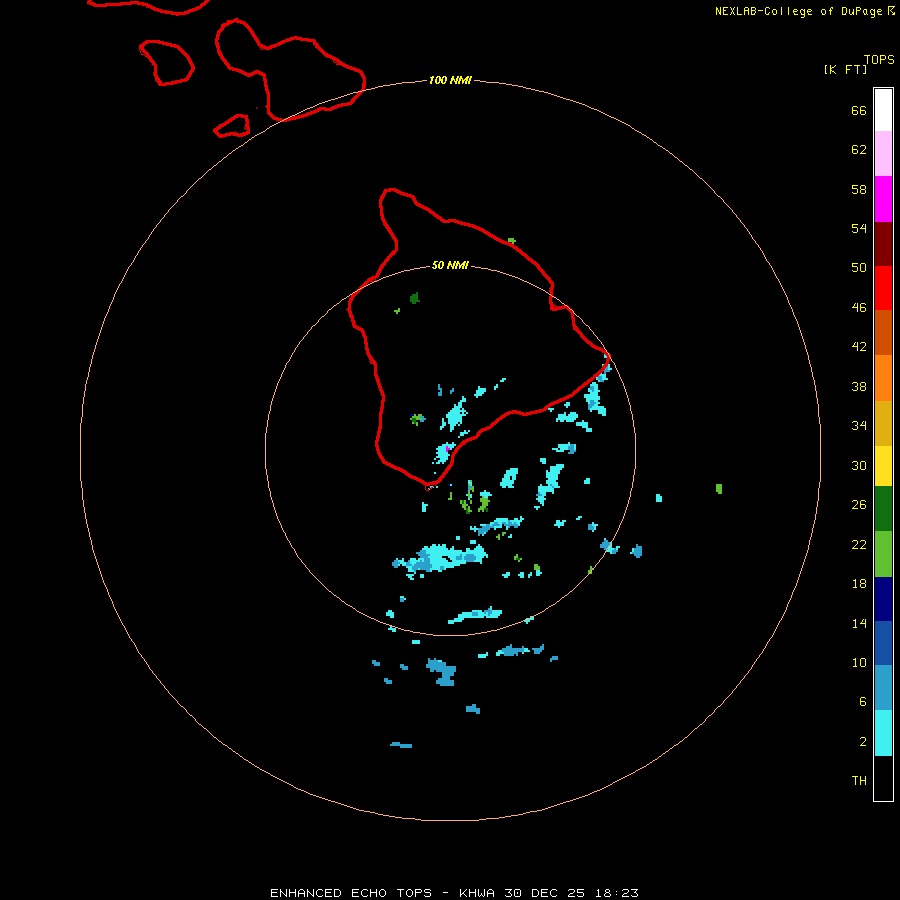The height and width of the screenshot is (900, 900).
Task: Click the 2 legend value
Action: click(863, 742)
